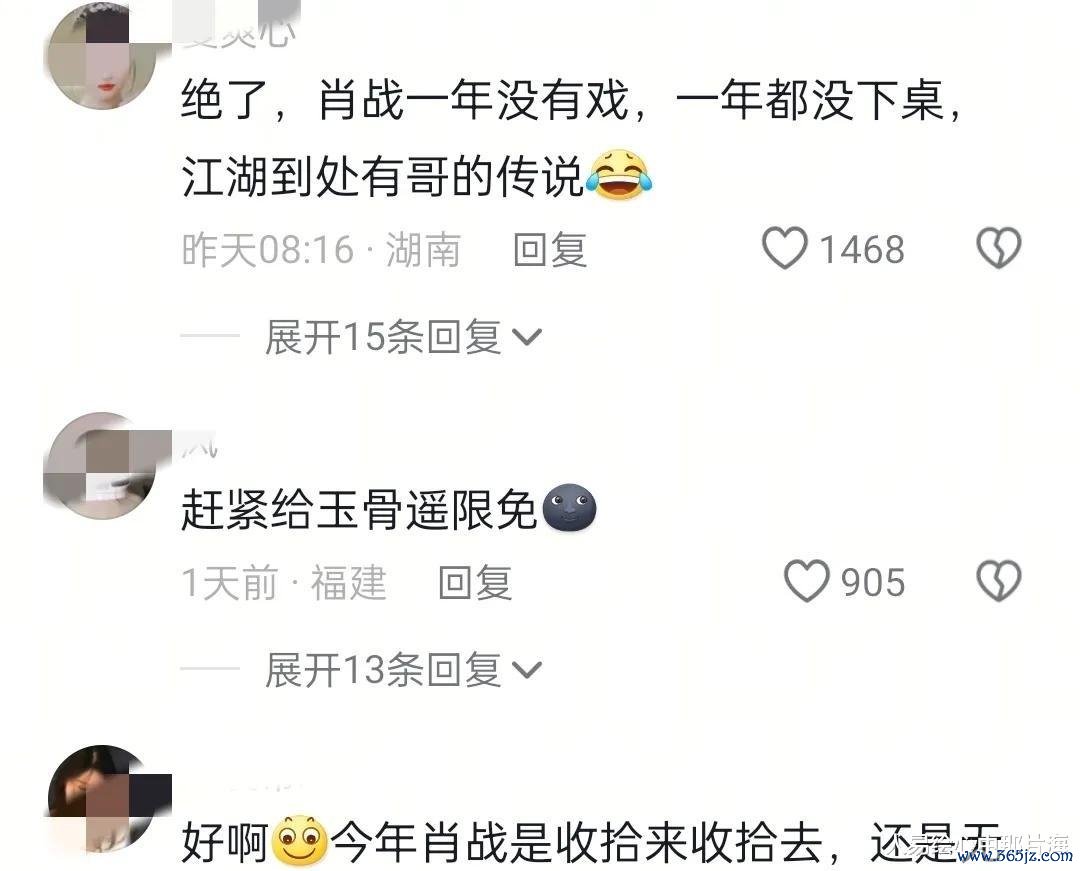This screenshot has height=871, width=1080.
Task: Click the dark moon face emoji
Action: tap(570, 507)
